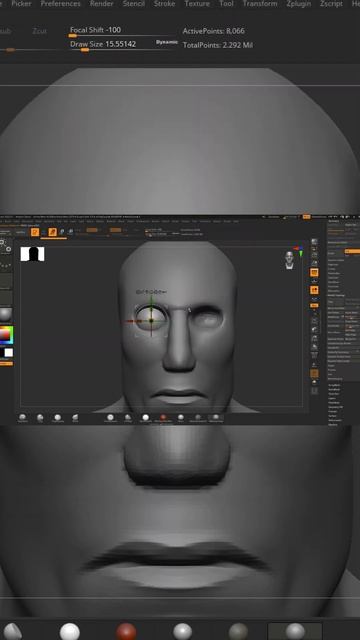Click the gray material sphere on inset left shelf

5,315
